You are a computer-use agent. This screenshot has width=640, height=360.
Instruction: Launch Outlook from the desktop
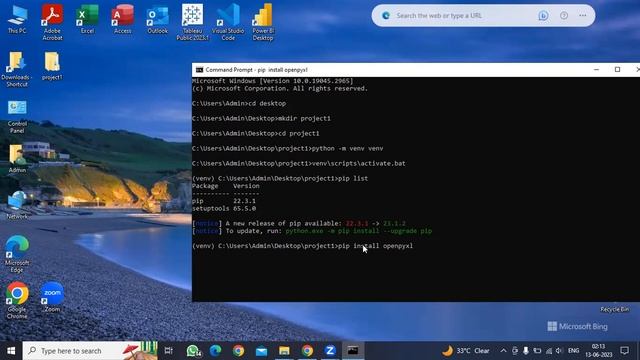coord(158,19)
